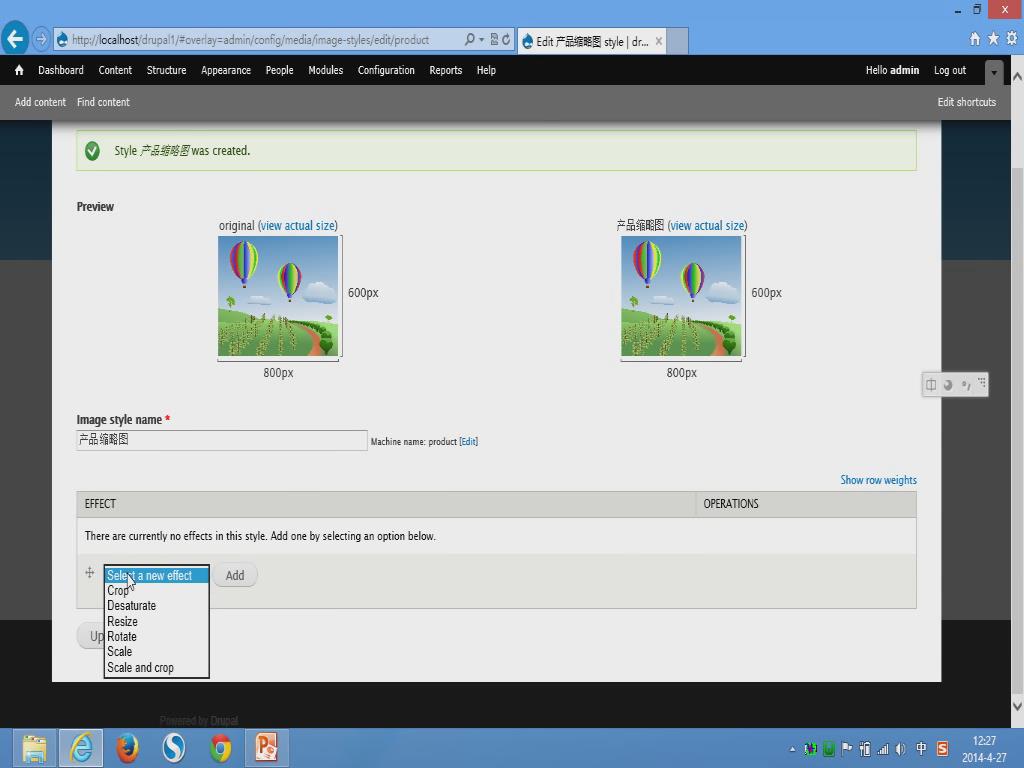Open the browser tools gear icon
Screen dimensions: 1024x768
point(1012,39)
